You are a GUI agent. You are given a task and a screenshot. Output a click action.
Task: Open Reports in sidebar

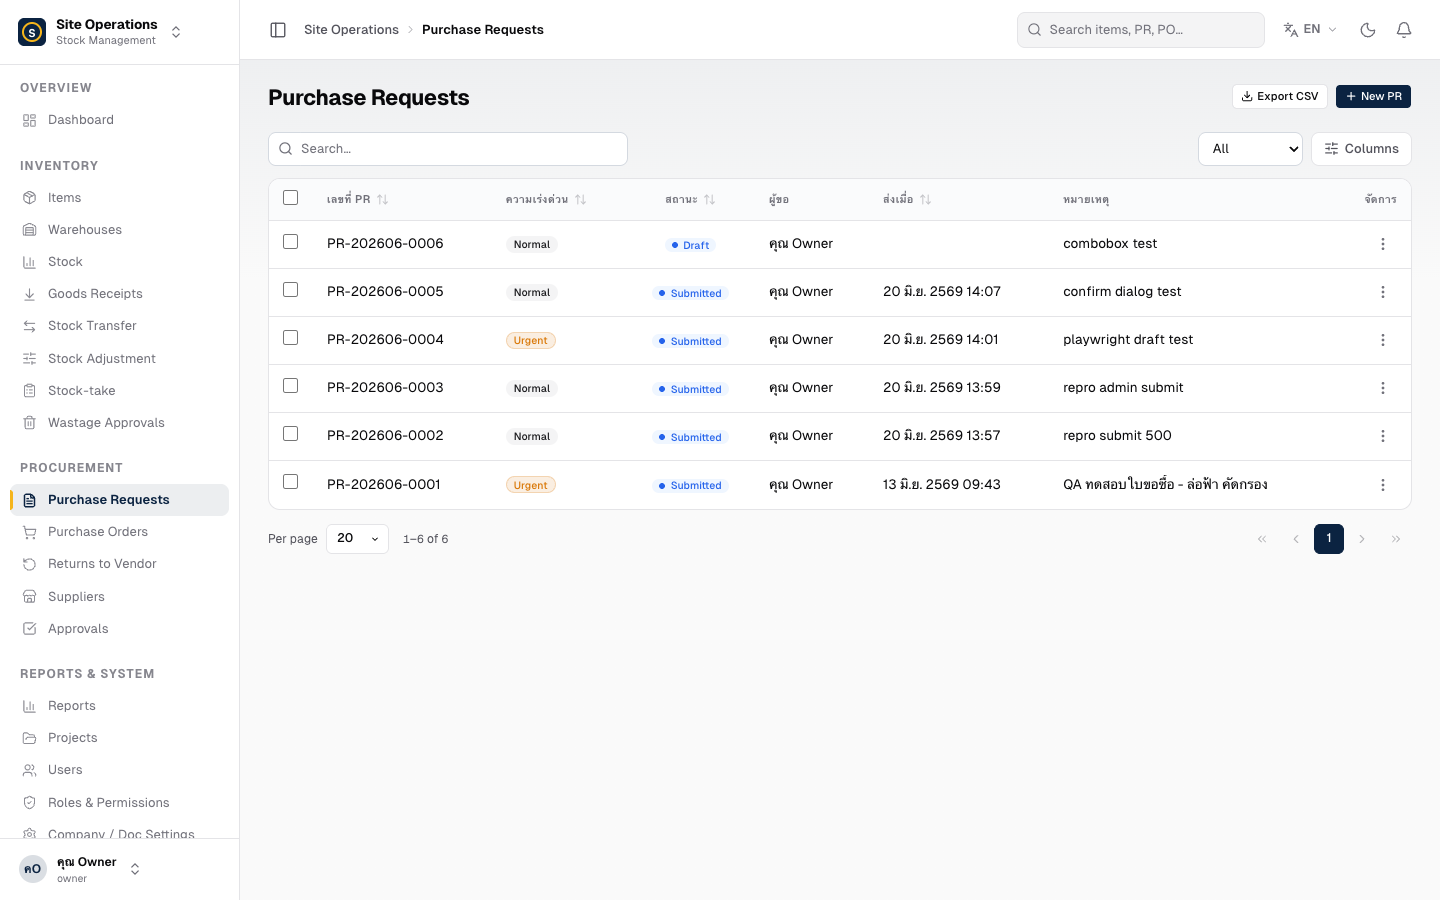pyautogui.click(x=119, y=706)
